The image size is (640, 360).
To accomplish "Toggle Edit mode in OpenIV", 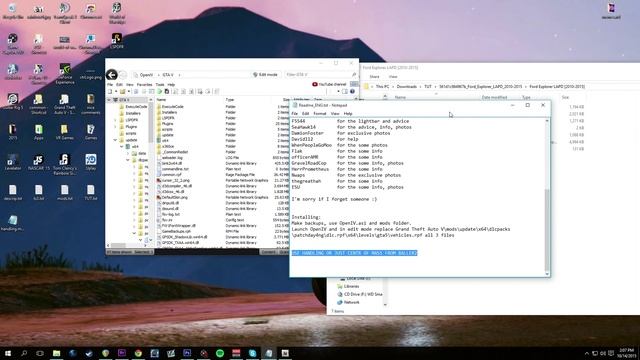I will pos(265,75).
